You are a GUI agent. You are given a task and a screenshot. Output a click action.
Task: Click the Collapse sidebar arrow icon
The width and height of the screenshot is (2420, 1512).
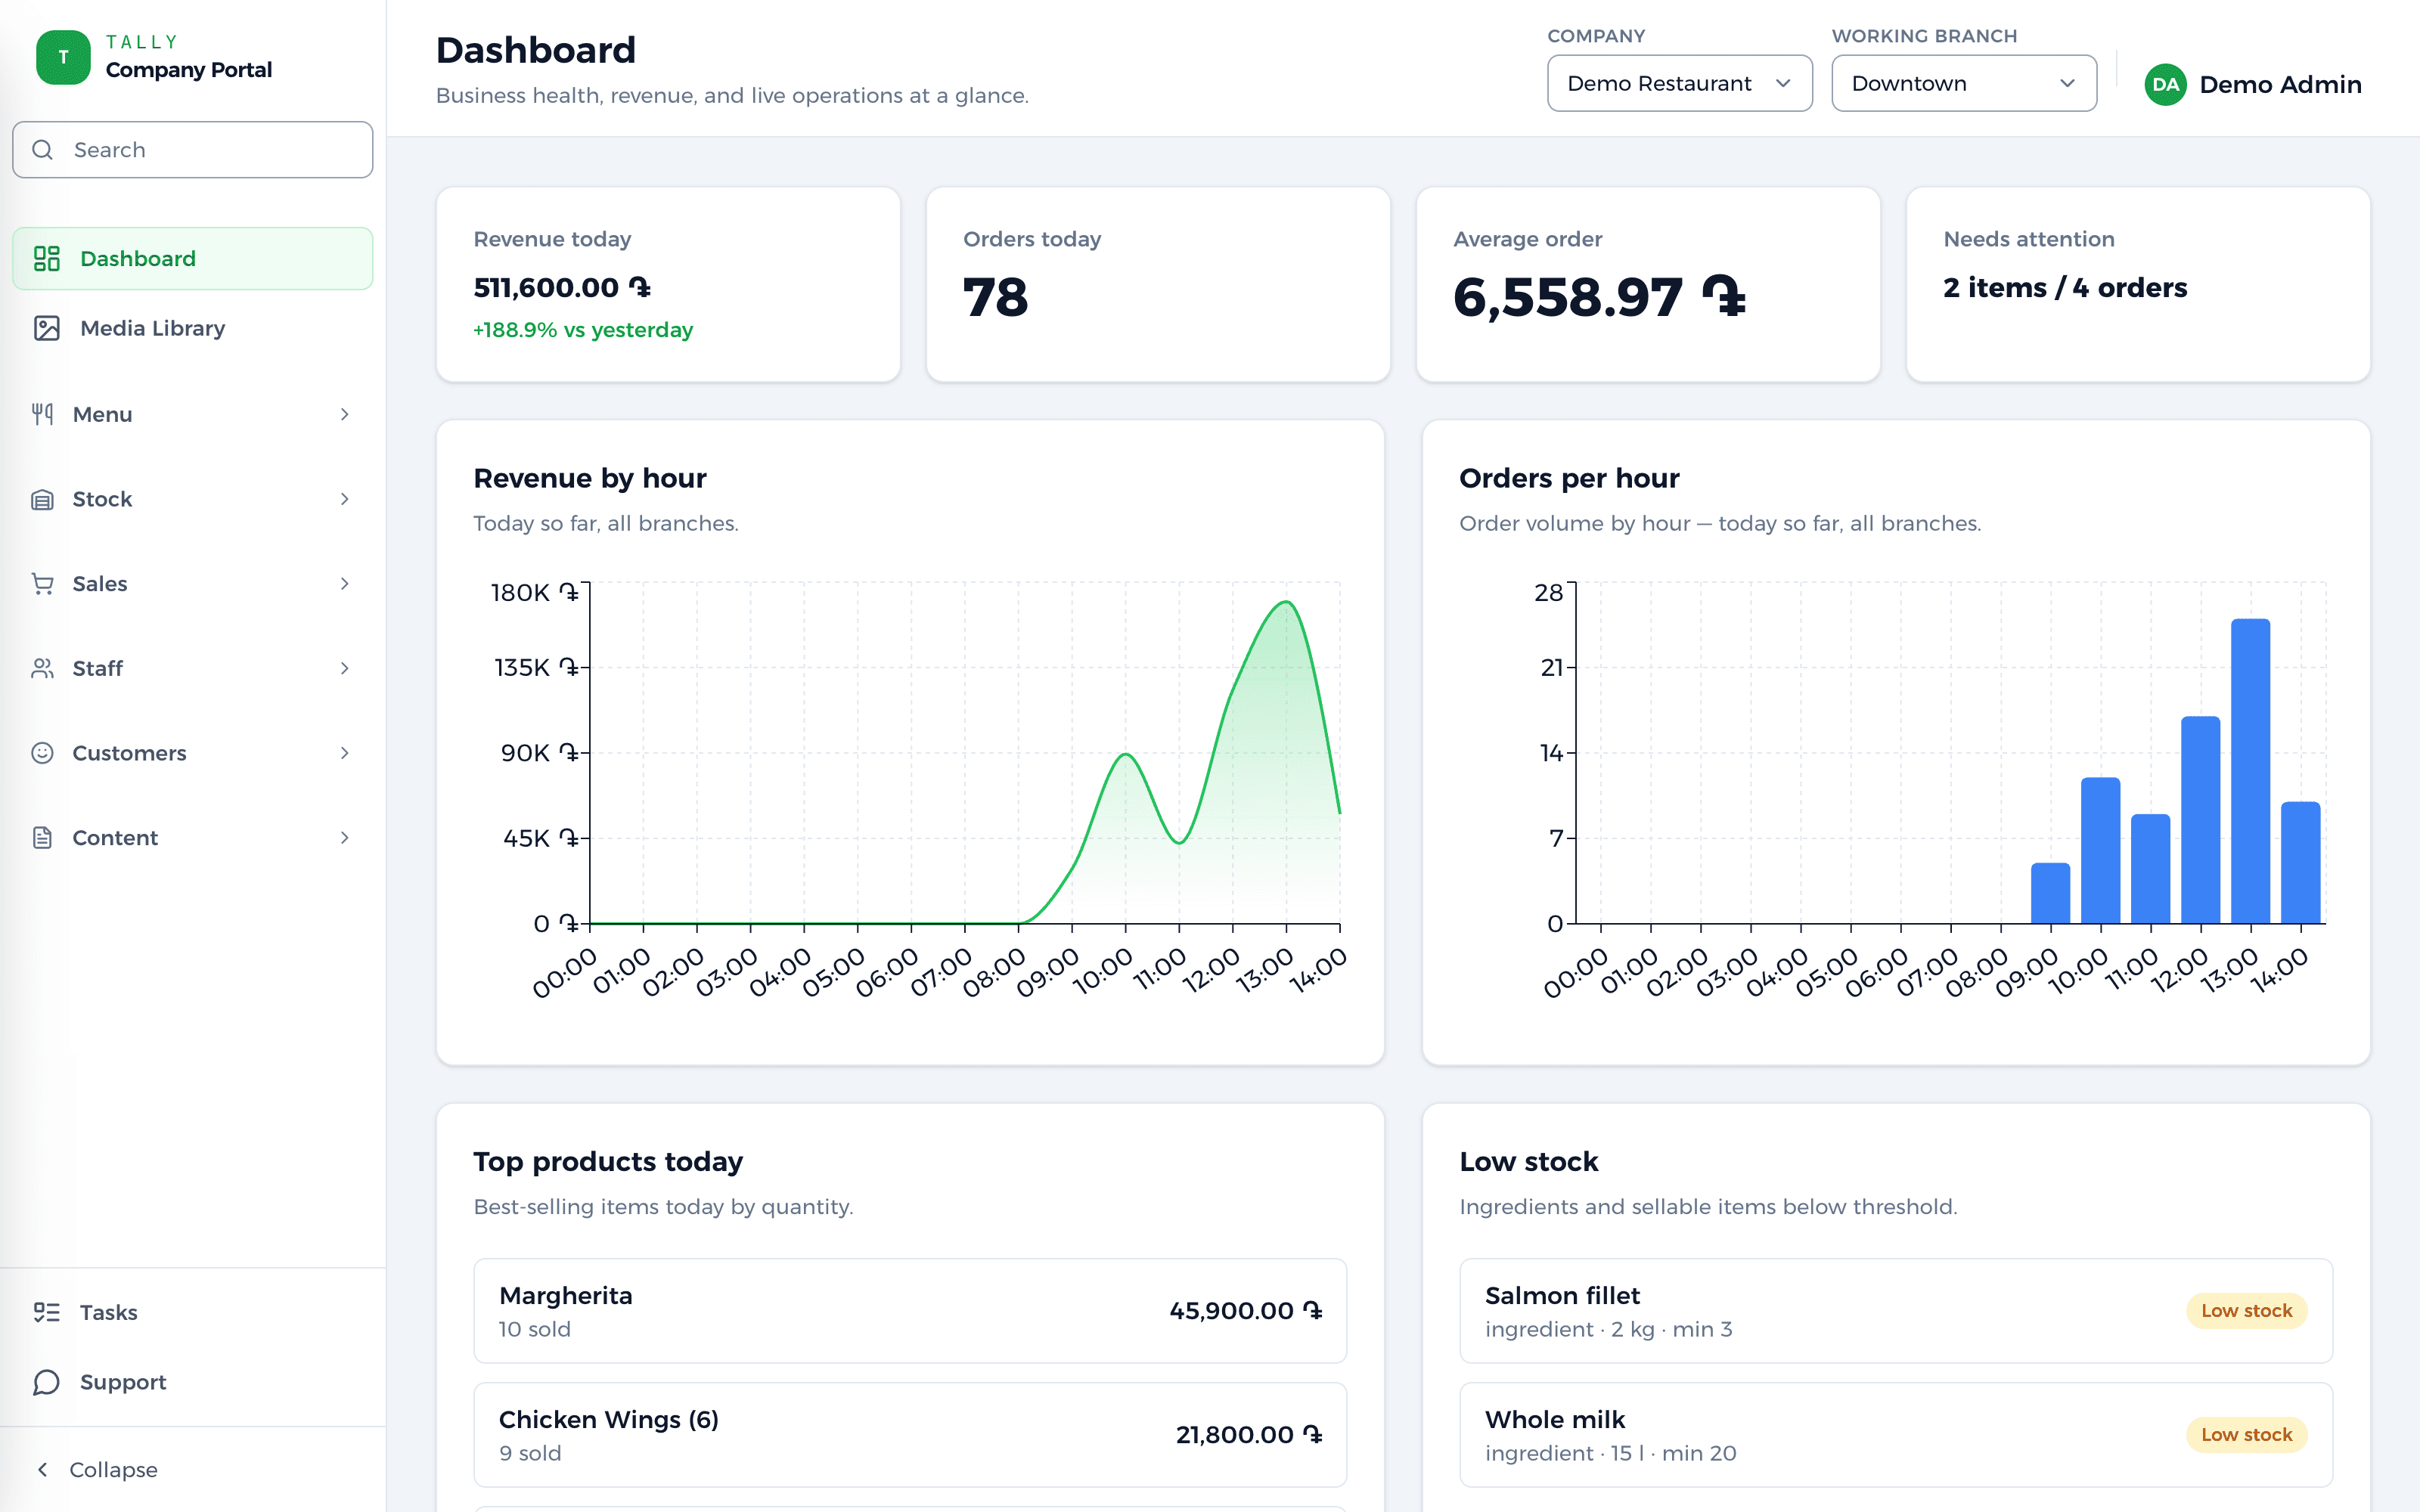42,1469
